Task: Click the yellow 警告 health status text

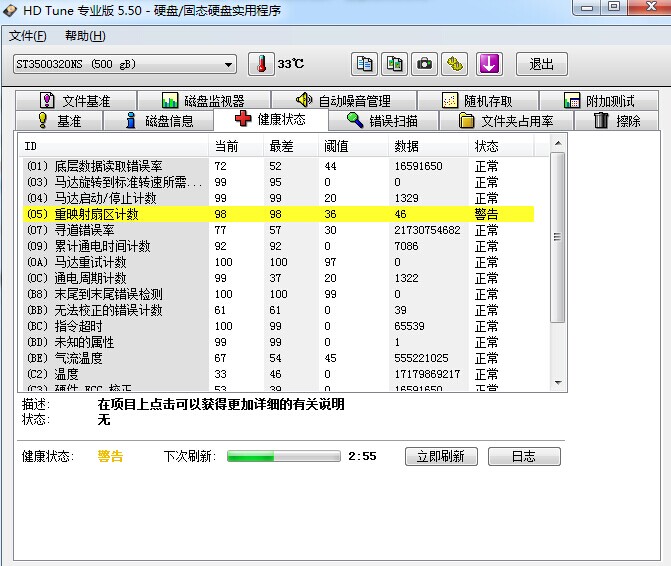Action: (110, 456)
